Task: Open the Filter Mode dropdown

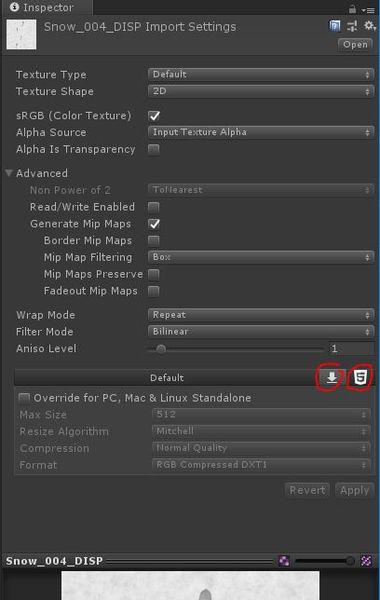Action: pyautogui.click(x=261, y=332)
